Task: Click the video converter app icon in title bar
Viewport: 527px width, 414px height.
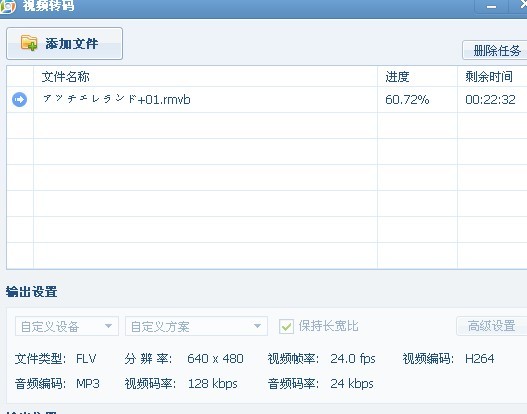Action: pos(7,6)
